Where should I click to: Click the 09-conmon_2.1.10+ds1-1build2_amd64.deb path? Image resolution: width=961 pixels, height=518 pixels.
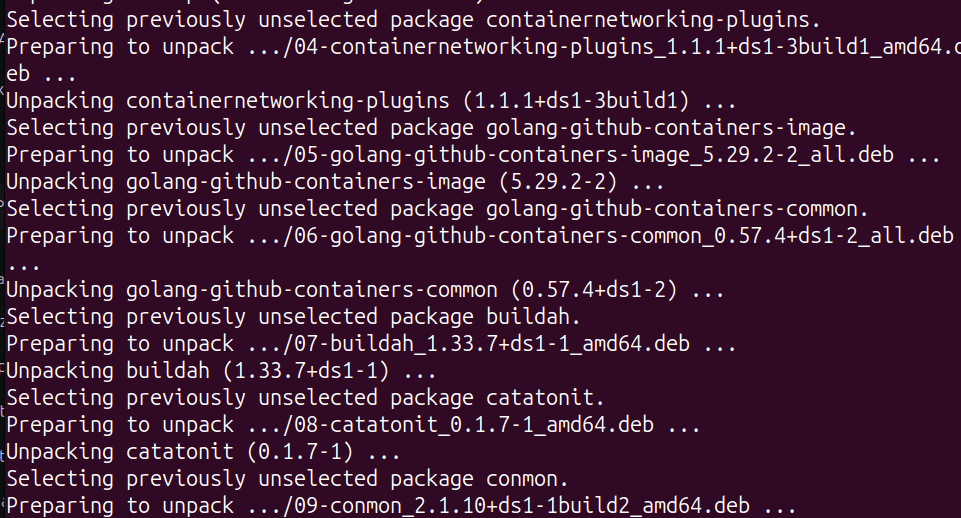point(513,506)
